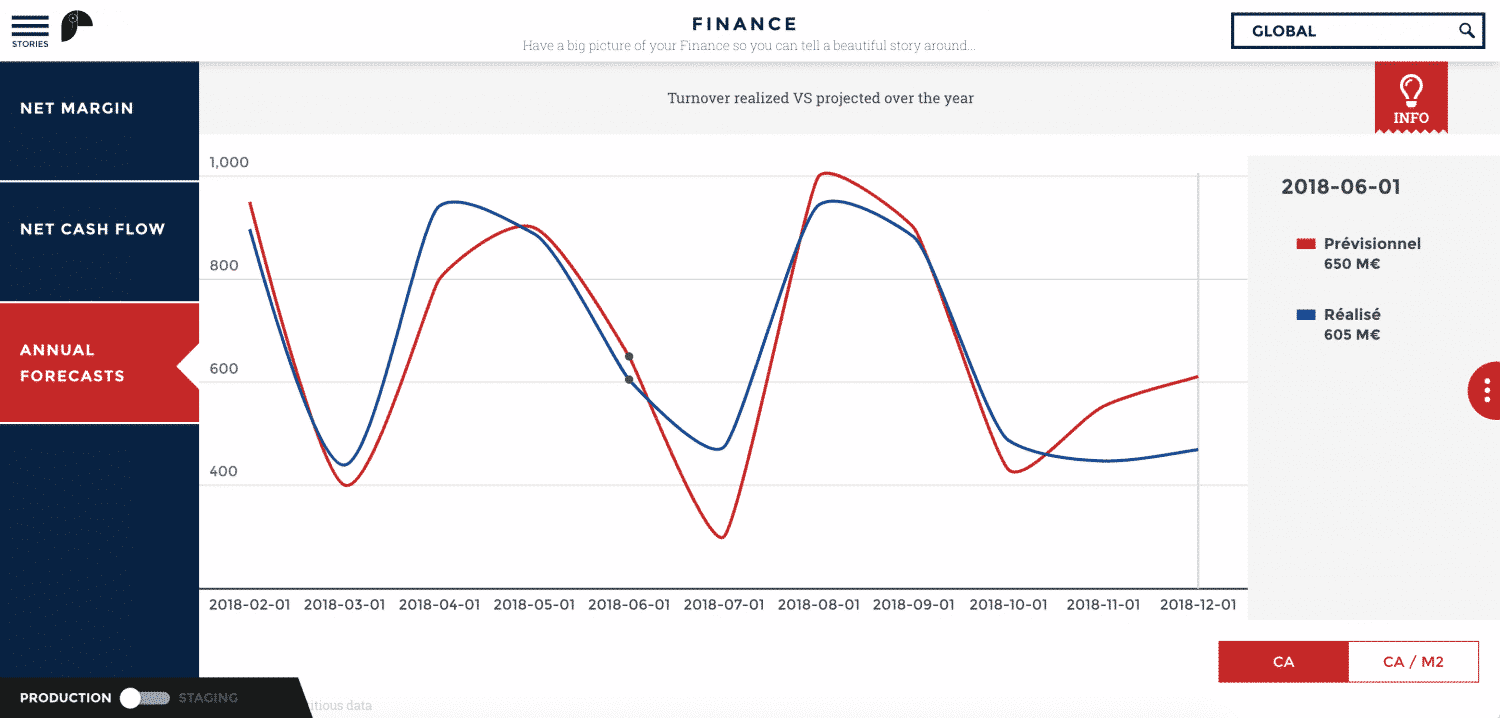
Task: Select the CA view option
Action: click(1283, 662)
